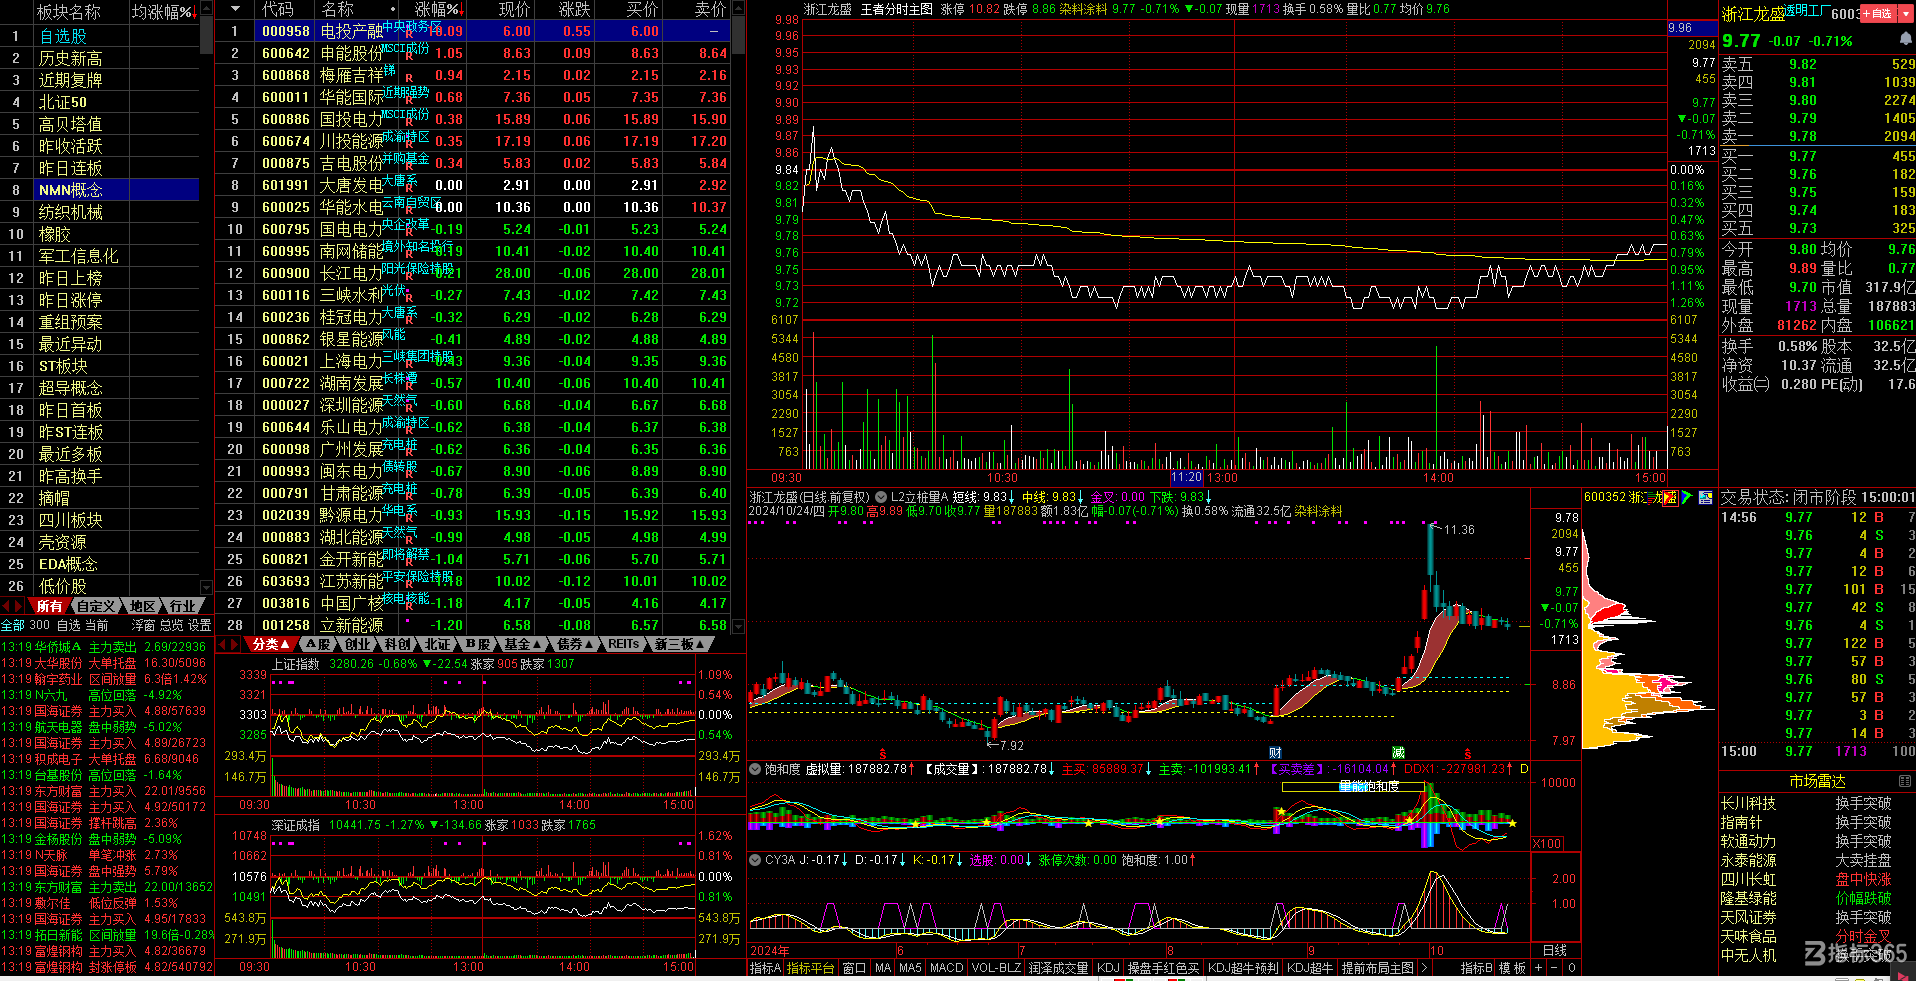The height and width of the screenshot is (981, 1916).
Task: Click the 全部 alert filter
Action: pyautogui.click(x=13, y=625)
